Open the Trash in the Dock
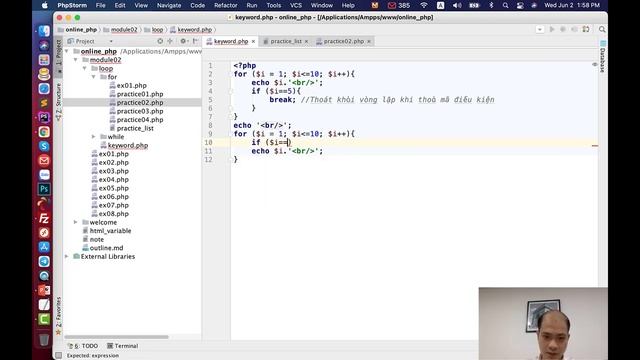The image size is (640, 360). click(x=44, y=339)
